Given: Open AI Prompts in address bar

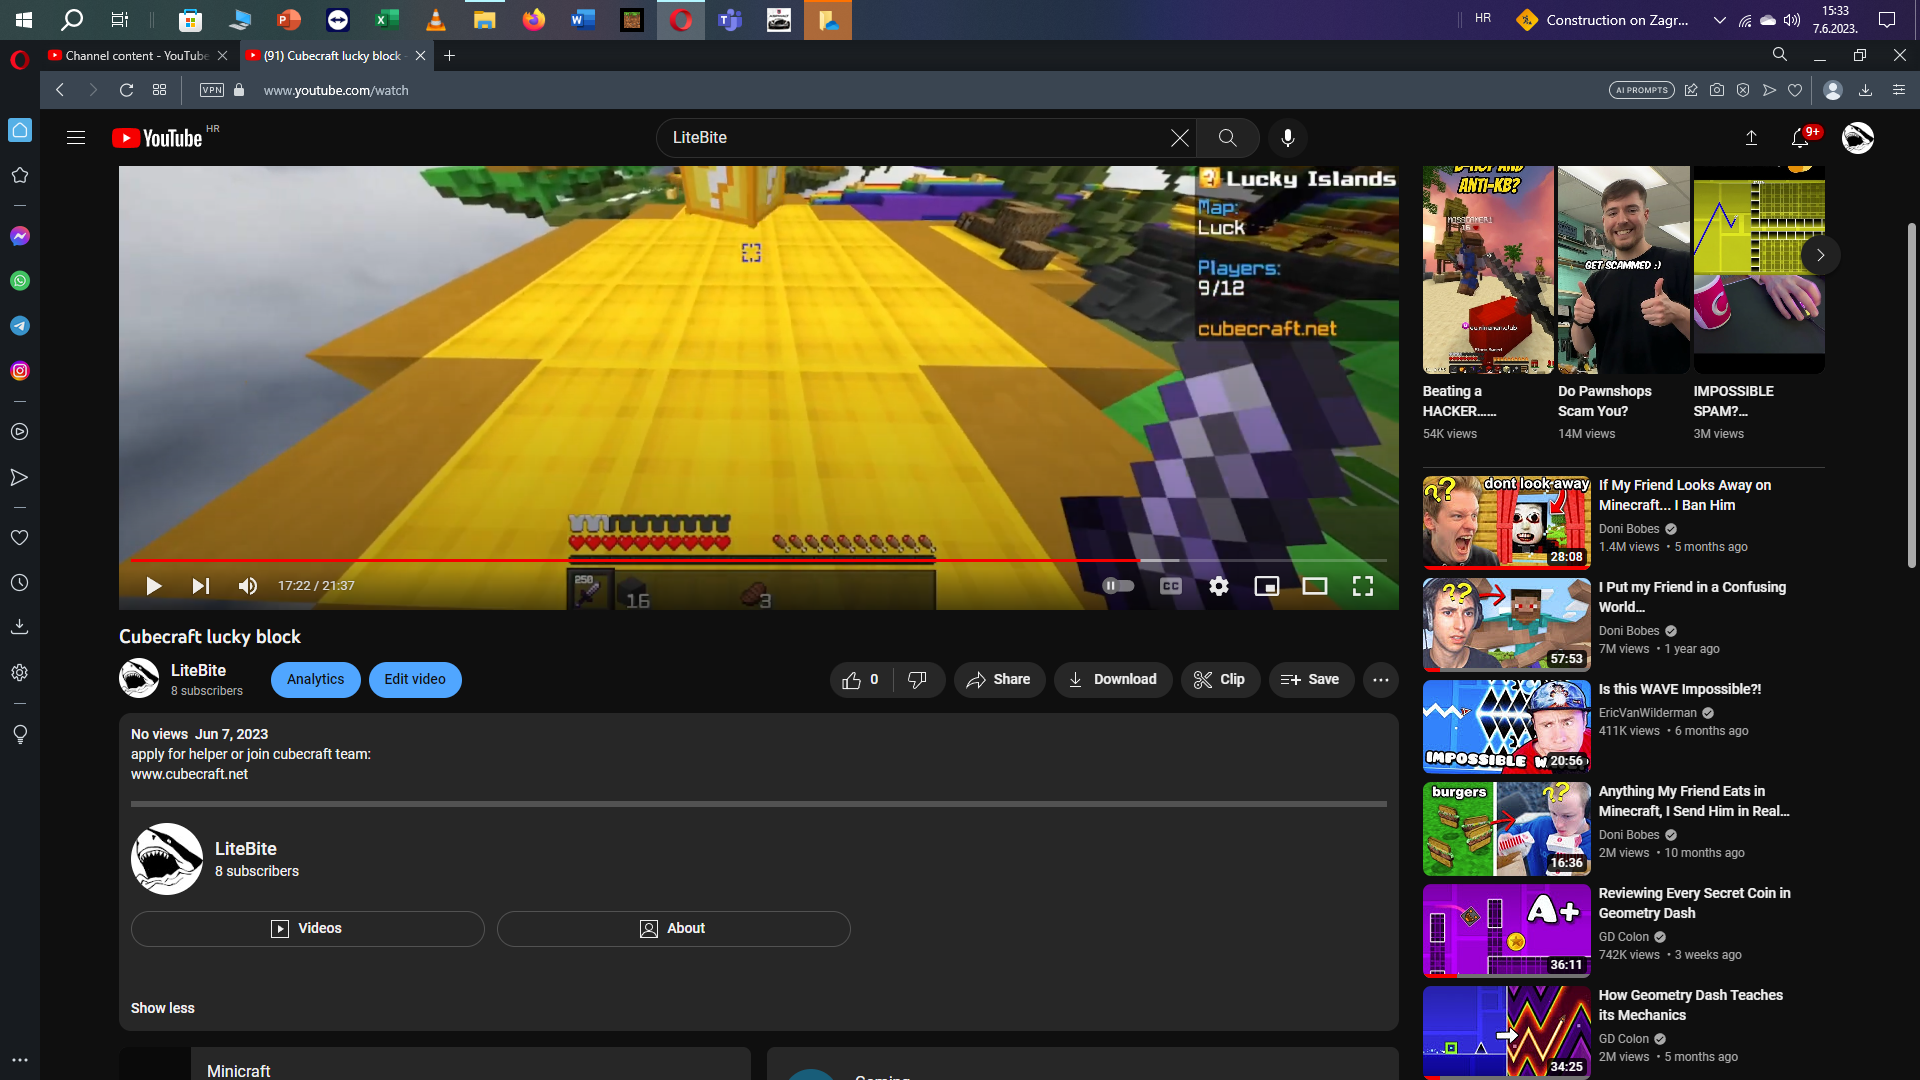Looking at the screenshot, I should [1642, 90].
